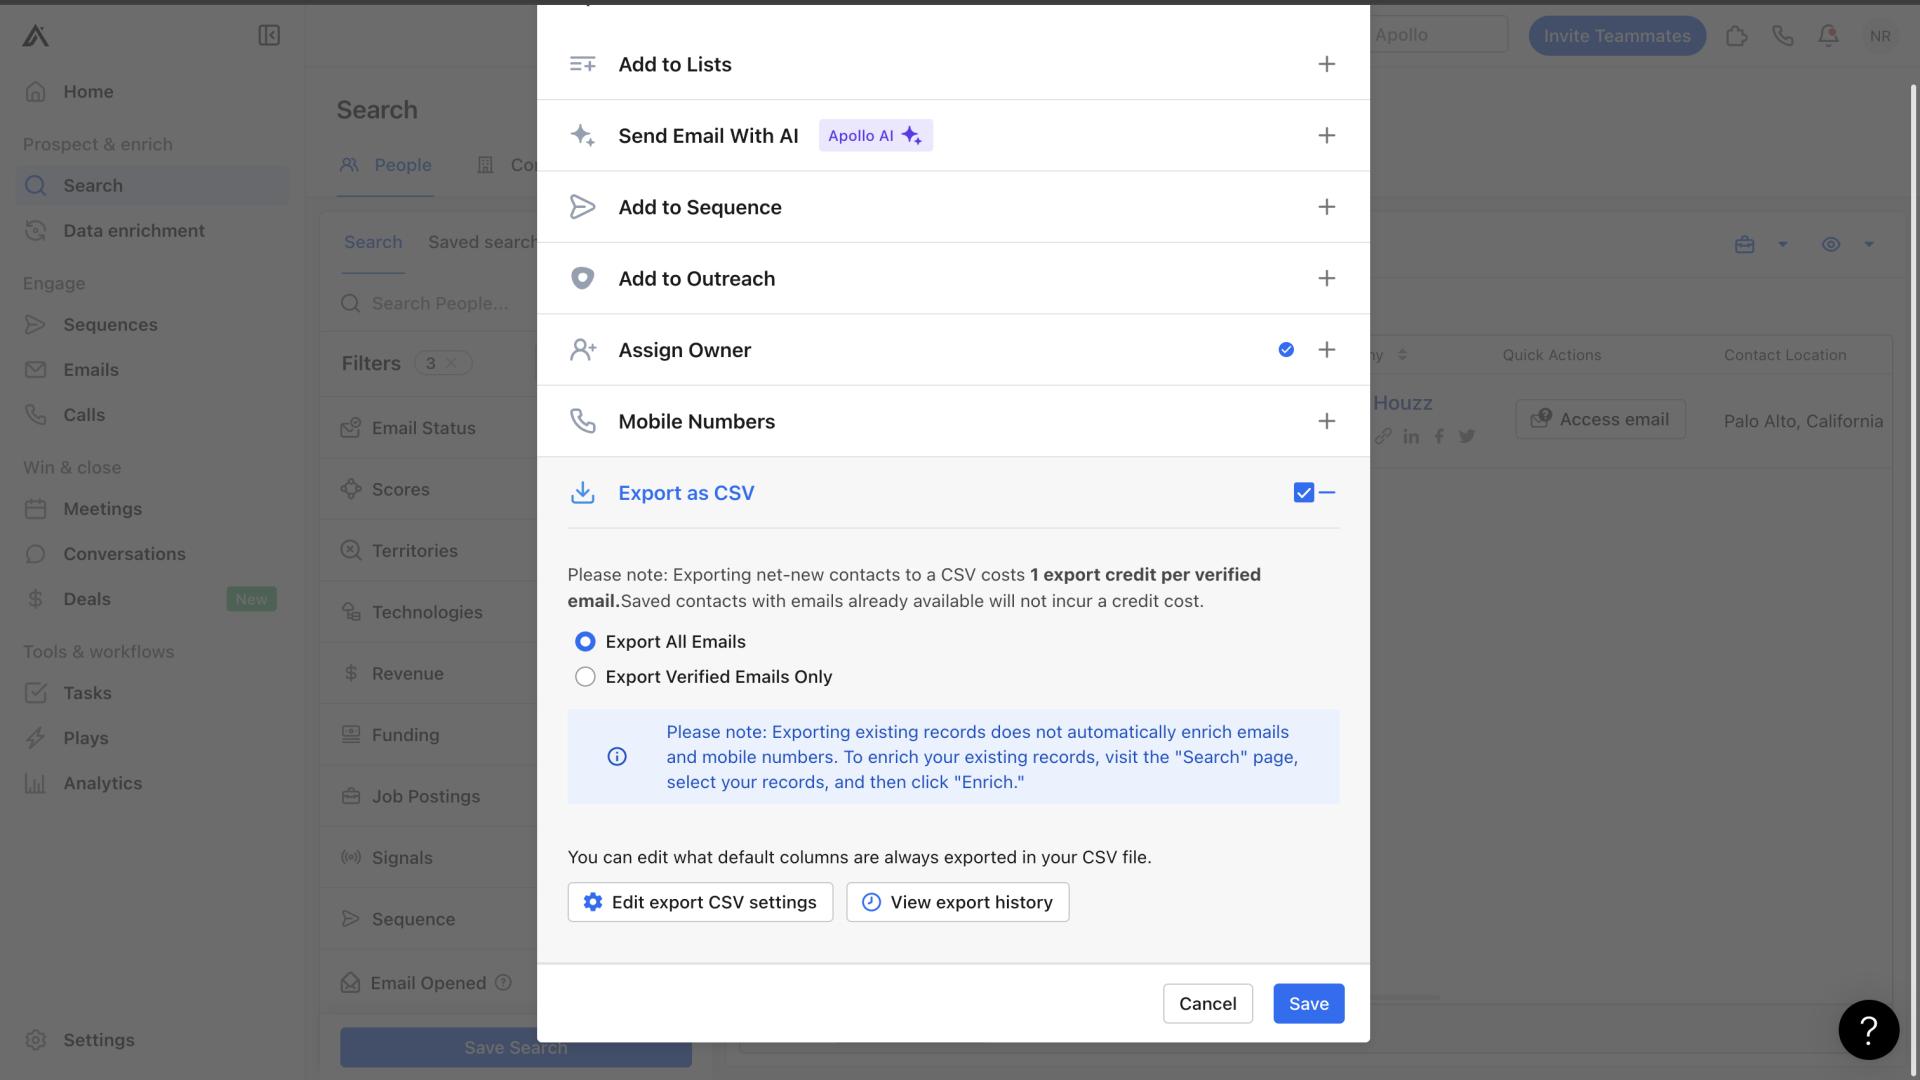Uncheck the Export as CSV checkbox
The height and width of the screenshot is (1080, 1920).
click(1303, 493)
